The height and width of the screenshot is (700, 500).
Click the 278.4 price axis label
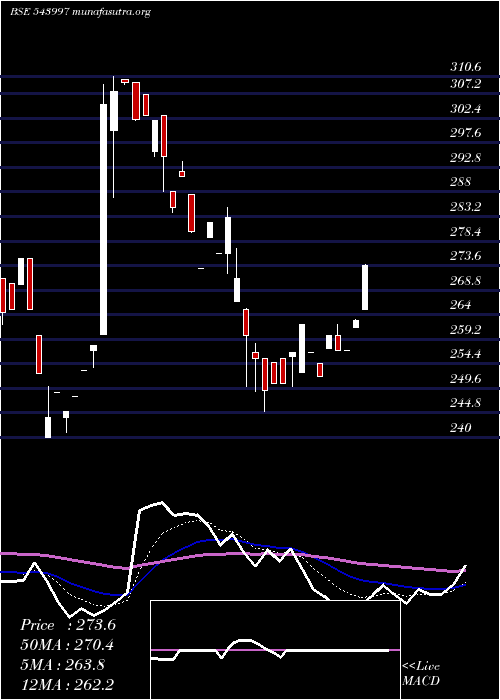[465, 232]
